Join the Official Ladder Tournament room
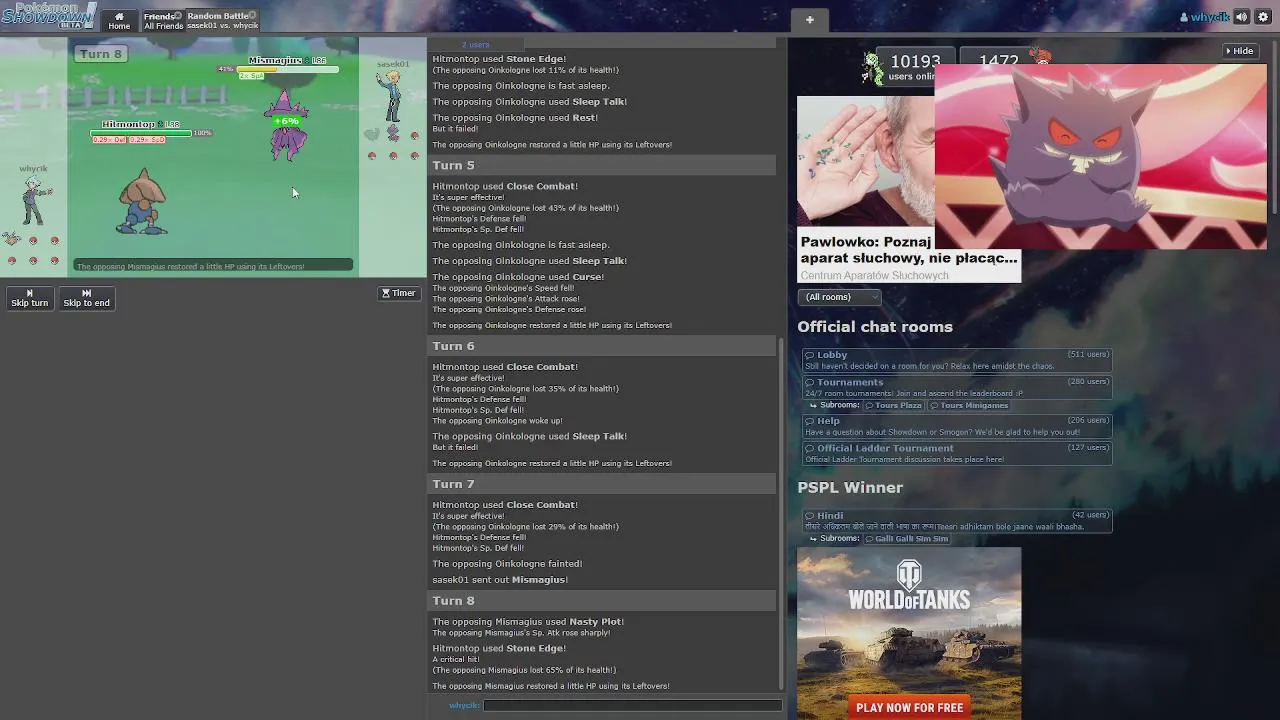Viewport: 1280px width, 720px height. (956, 453)
